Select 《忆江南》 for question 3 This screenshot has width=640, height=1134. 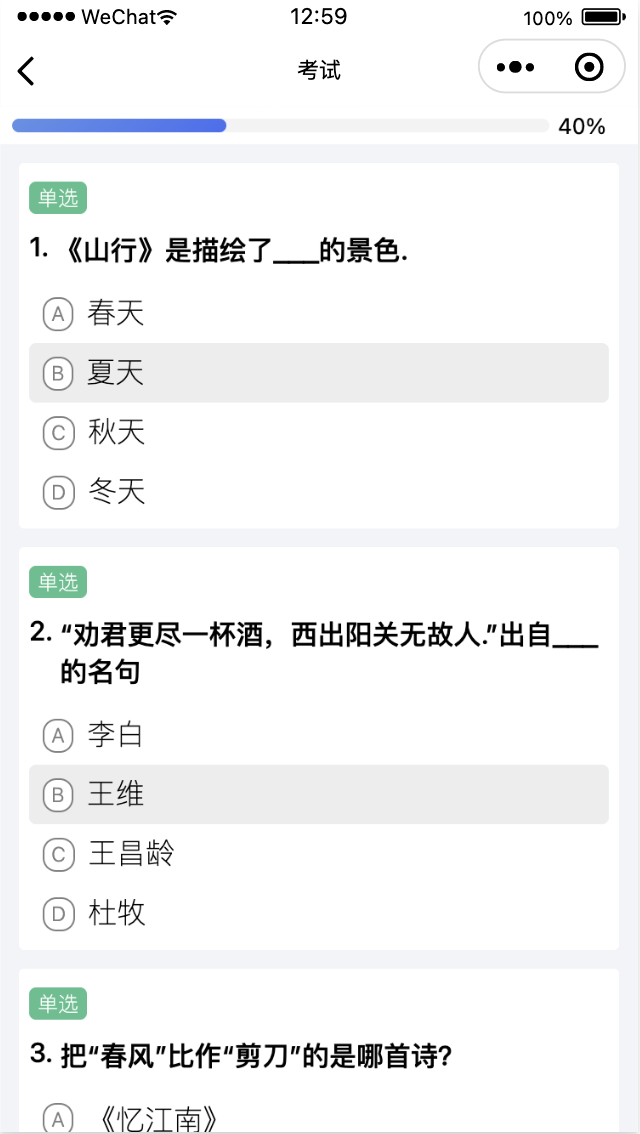pos(318,1118)
